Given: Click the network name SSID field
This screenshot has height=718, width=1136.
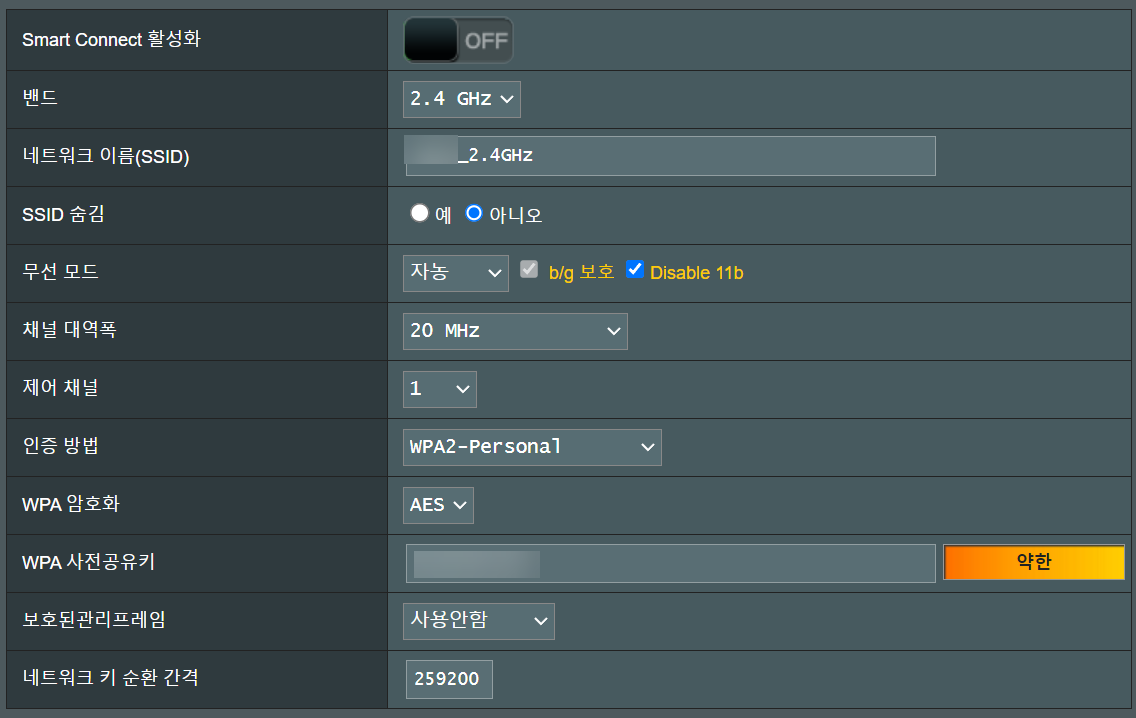Looking at the screenshot, I should pos(670,156).
